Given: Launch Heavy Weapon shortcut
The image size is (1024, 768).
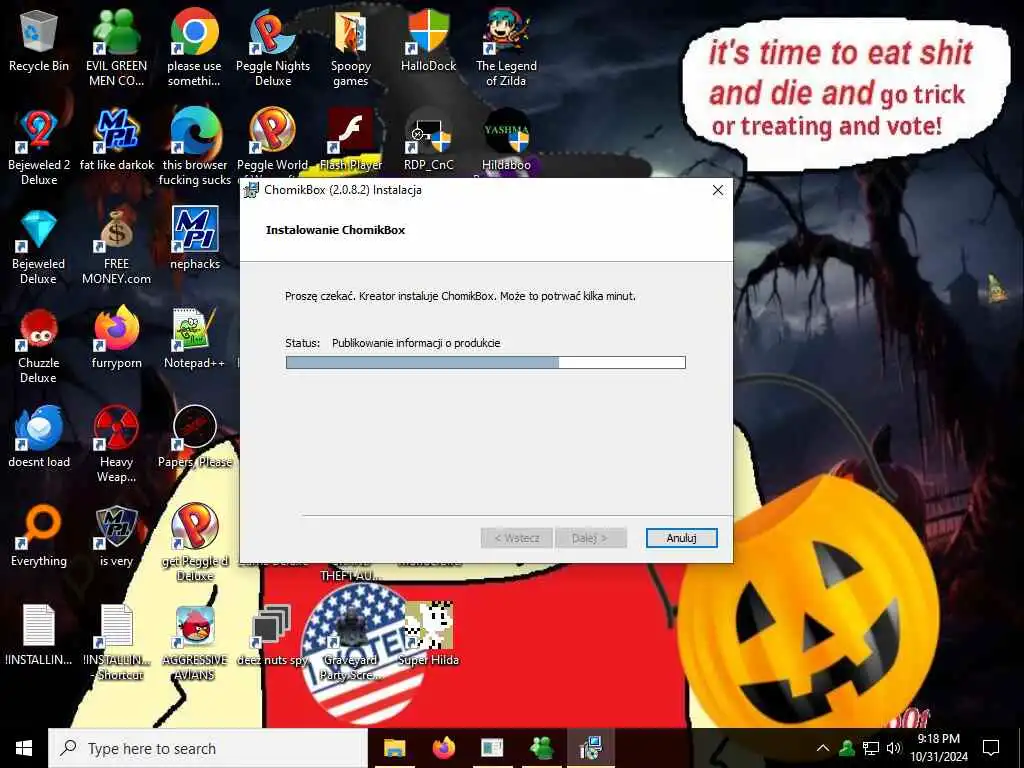Looking at the screenshot, I should tap(116, 444).
